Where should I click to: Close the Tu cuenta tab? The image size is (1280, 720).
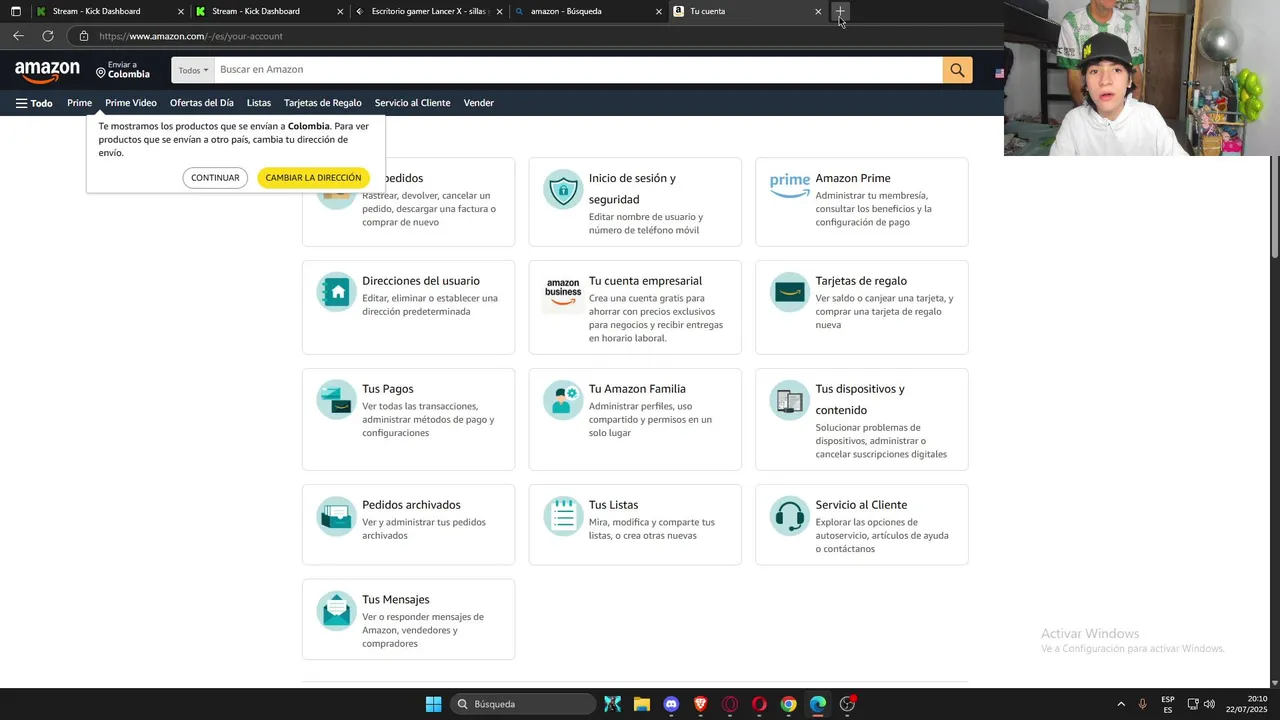pyautogui.click(x=818, y=12)
